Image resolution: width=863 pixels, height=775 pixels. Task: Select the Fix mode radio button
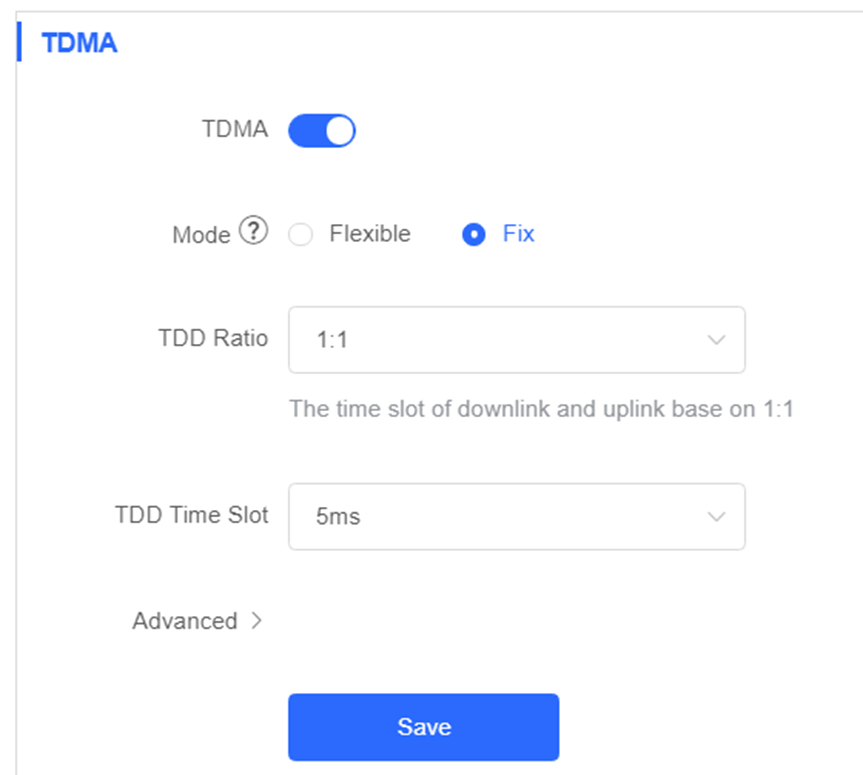(474, 234)
